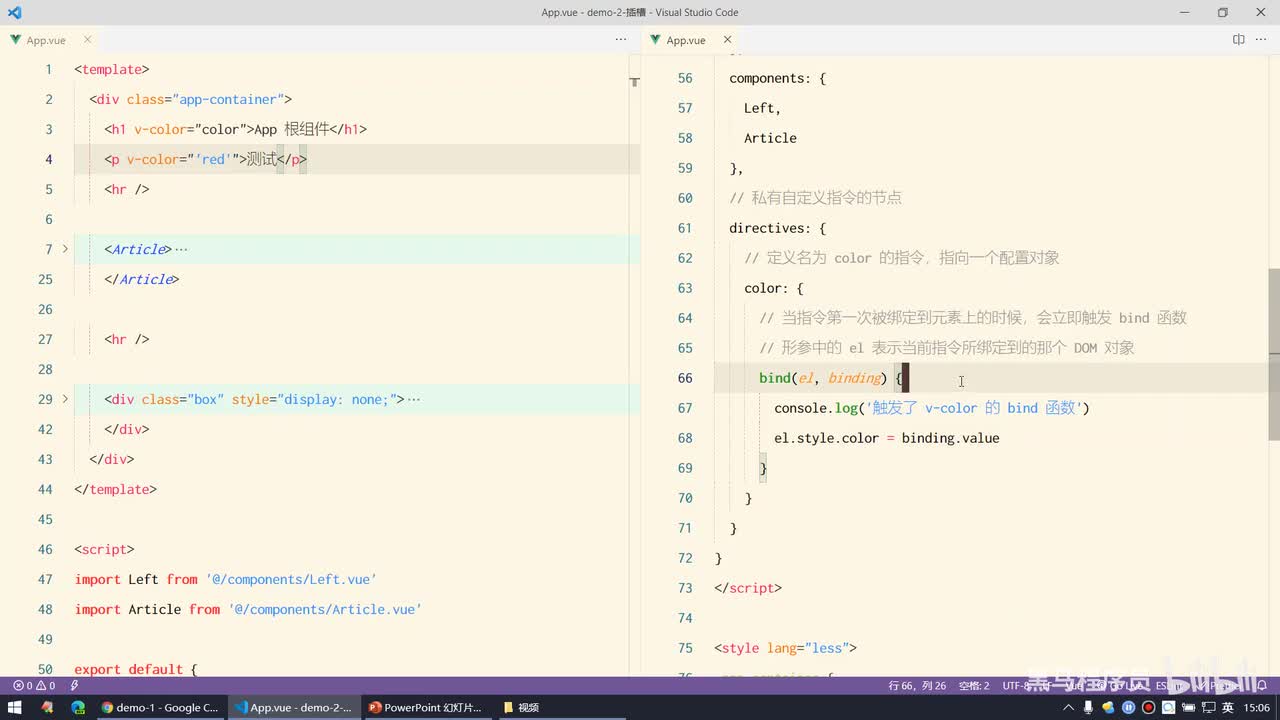Image resolution: width=1280 pixels, height=720 pixels.
Task: Click line number 66 in the right editor
Action: click(x=685, y=378)
